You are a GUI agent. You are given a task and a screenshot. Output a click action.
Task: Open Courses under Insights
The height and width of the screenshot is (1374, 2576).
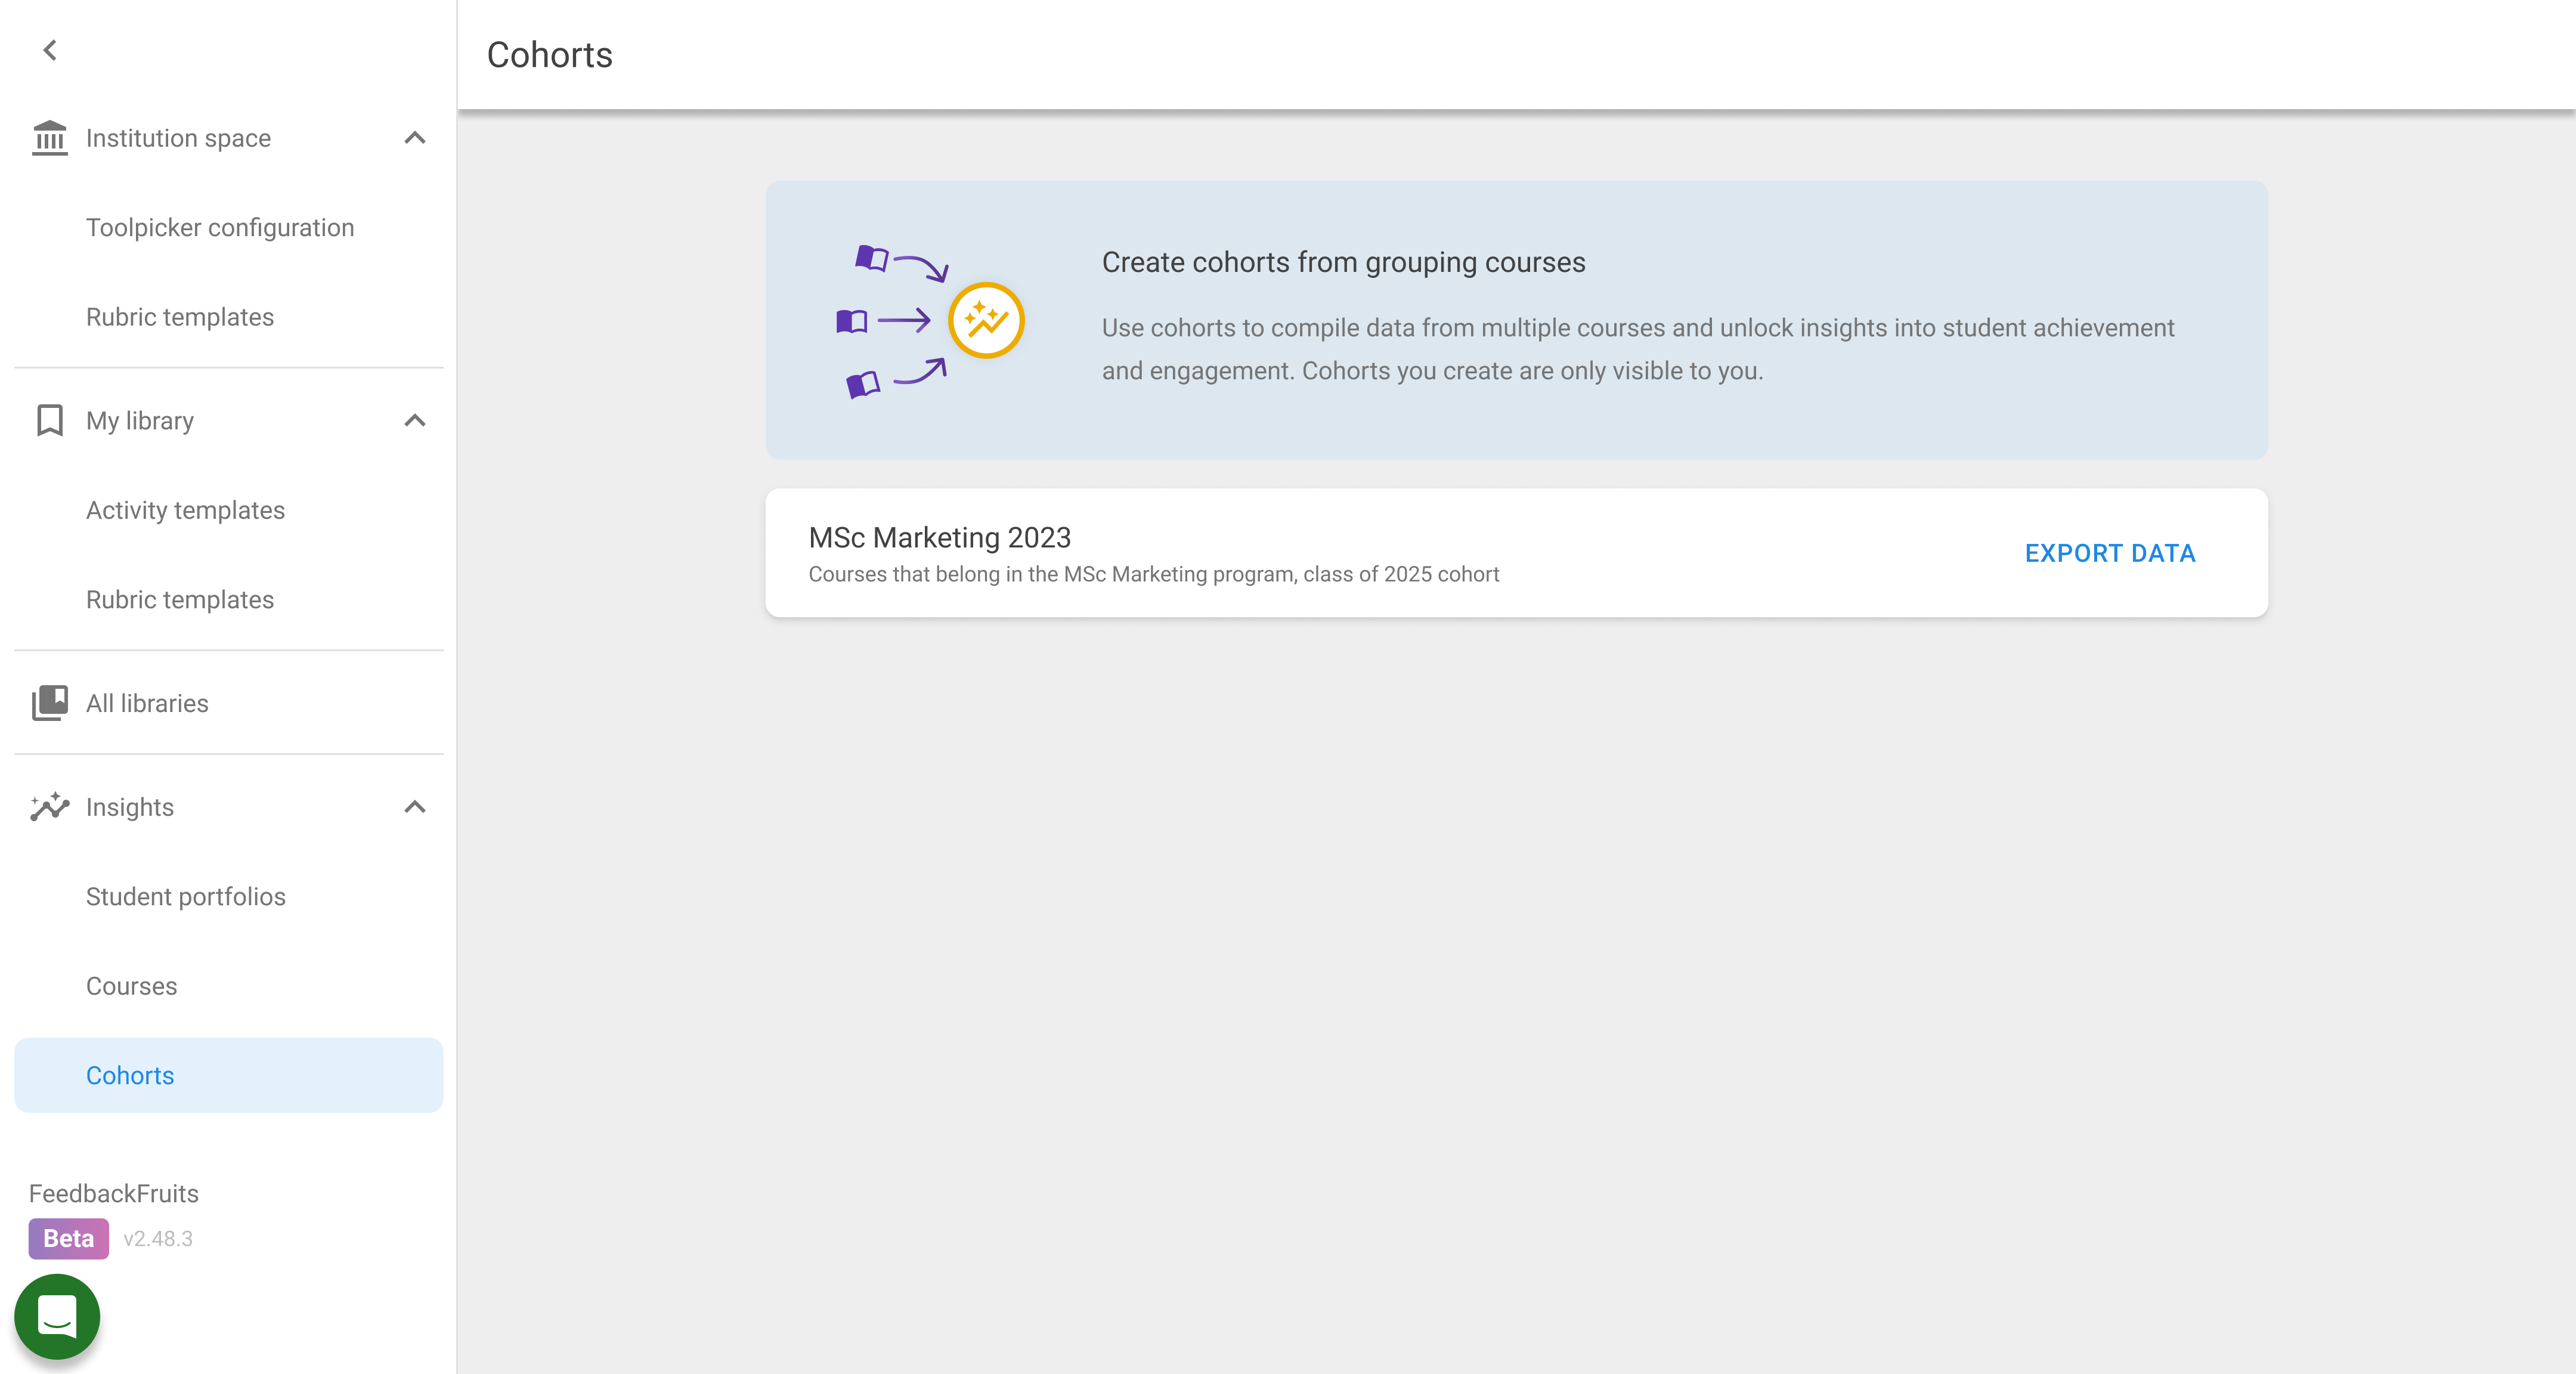[x=132, y=986]
